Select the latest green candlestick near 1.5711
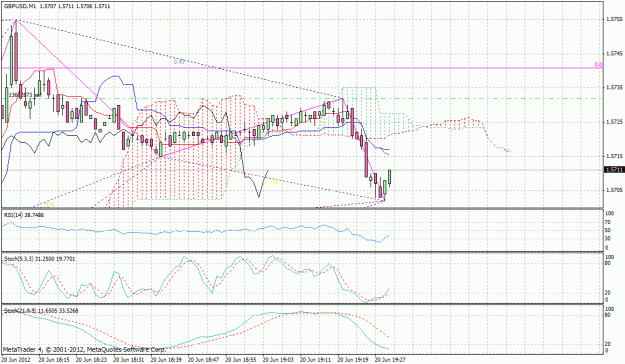This screenshot has width=625, height=364. point(389,177)
